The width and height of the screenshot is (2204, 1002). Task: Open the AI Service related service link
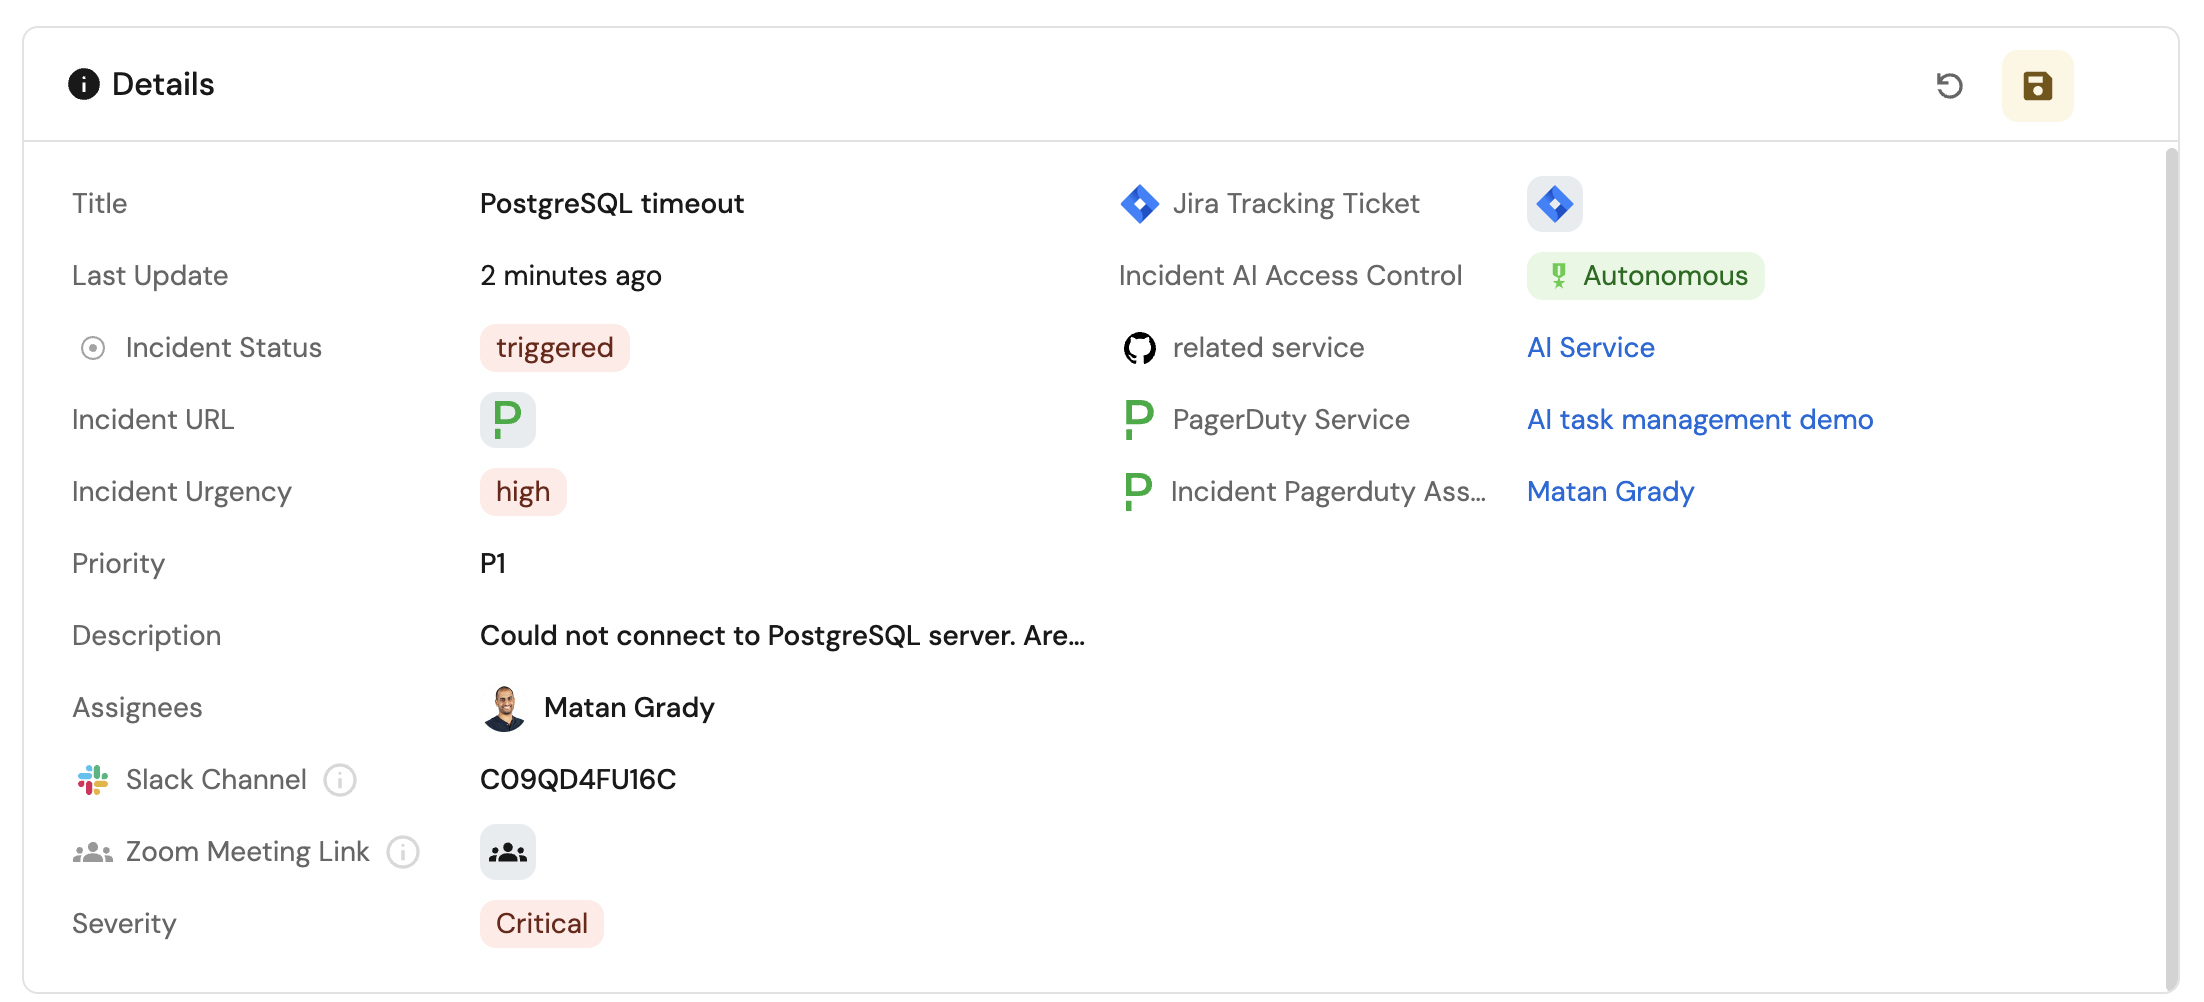click(1590, 348)
